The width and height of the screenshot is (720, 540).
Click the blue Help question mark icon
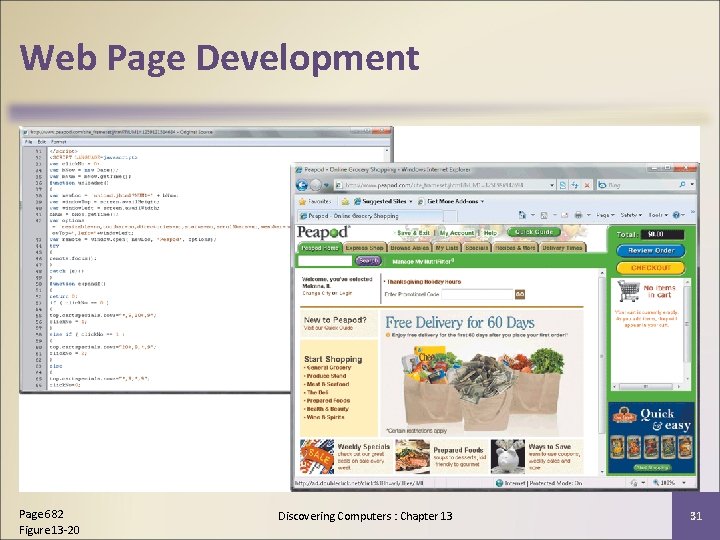click(x=676, y=215)
